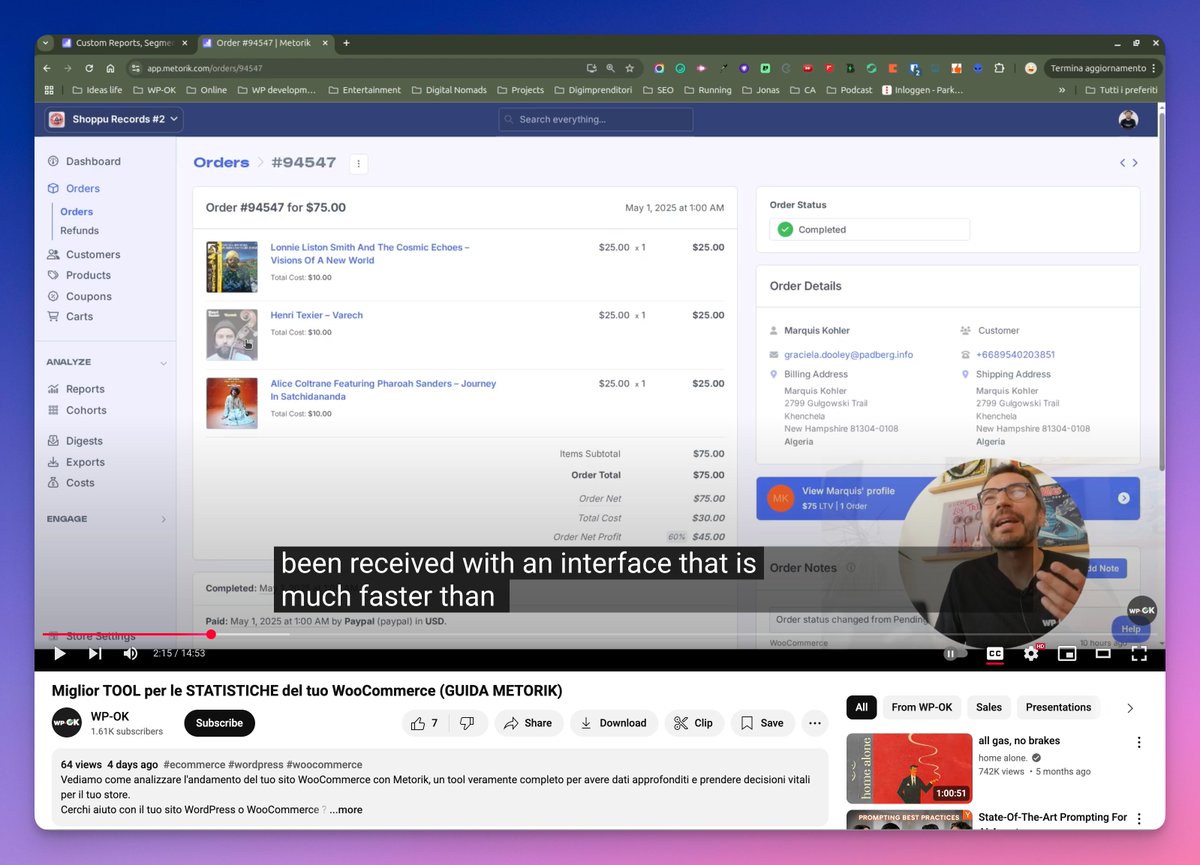View Marquis' profile banner
The height and width of the screenshot is (865, 1200).
947,498
